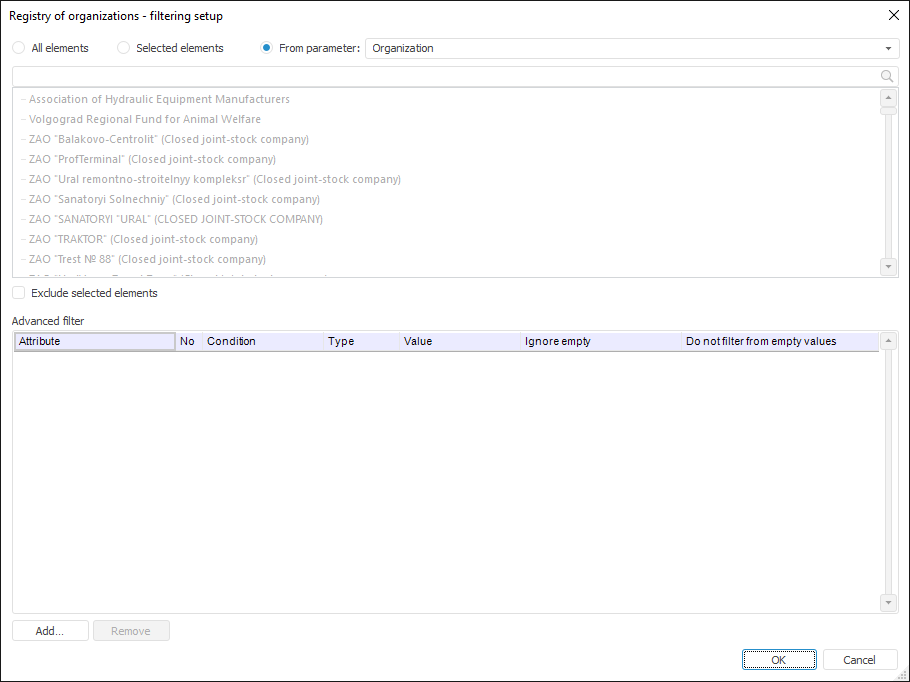910x682 pixels.
Task: Confirm the filter with OK
Action: click(778, 660)
